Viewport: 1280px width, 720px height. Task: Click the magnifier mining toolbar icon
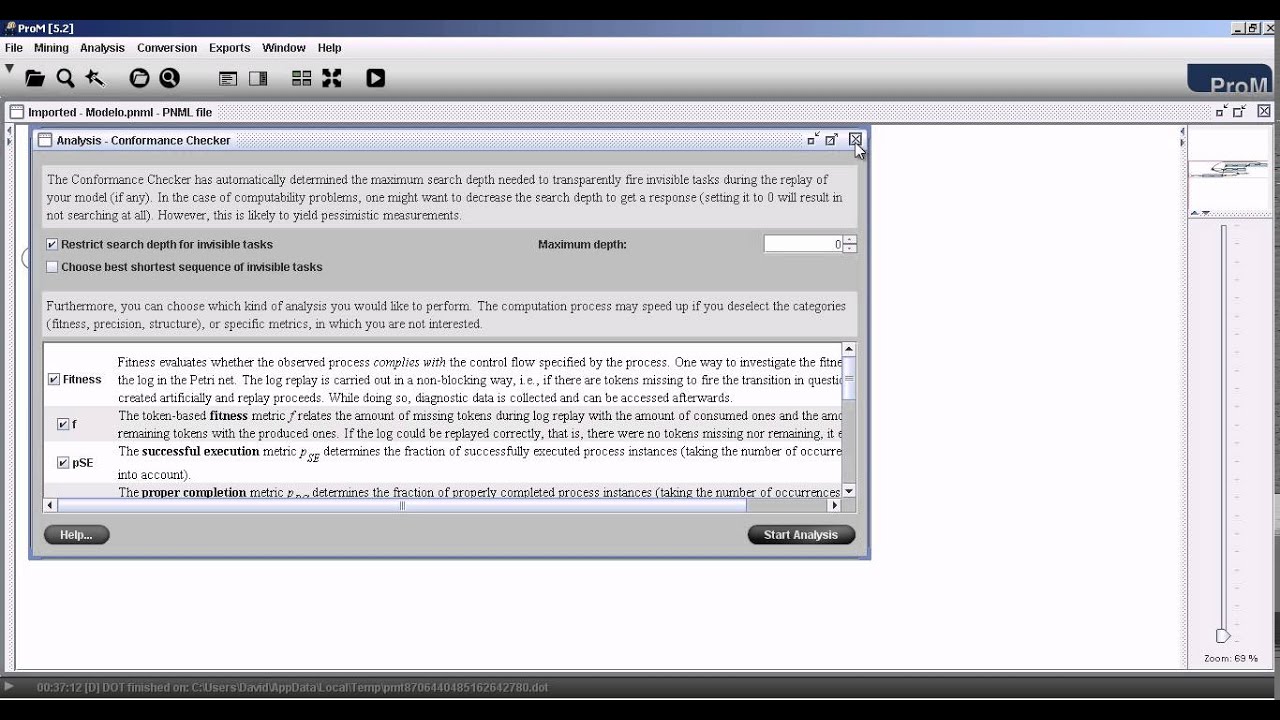[66, 78]
